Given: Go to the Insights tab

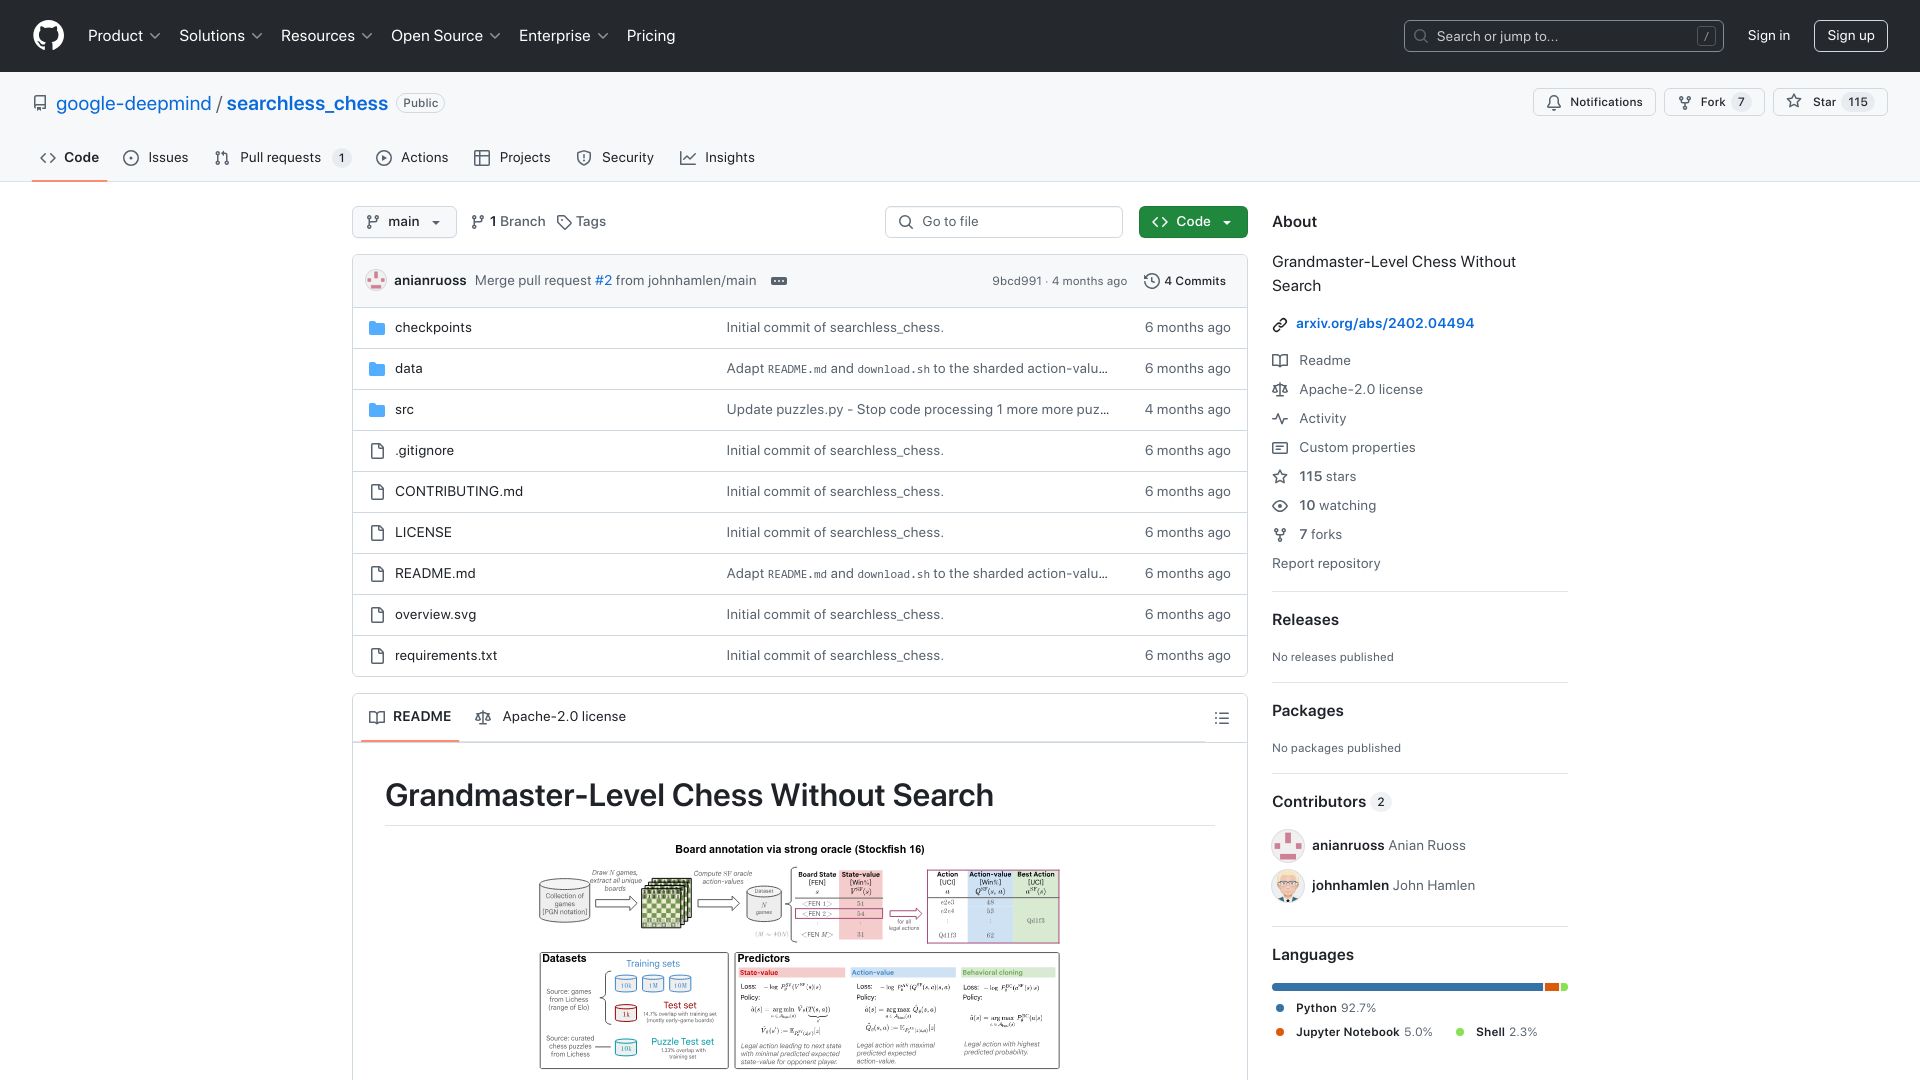Looking at the screenshot, I should click(718, 158).
